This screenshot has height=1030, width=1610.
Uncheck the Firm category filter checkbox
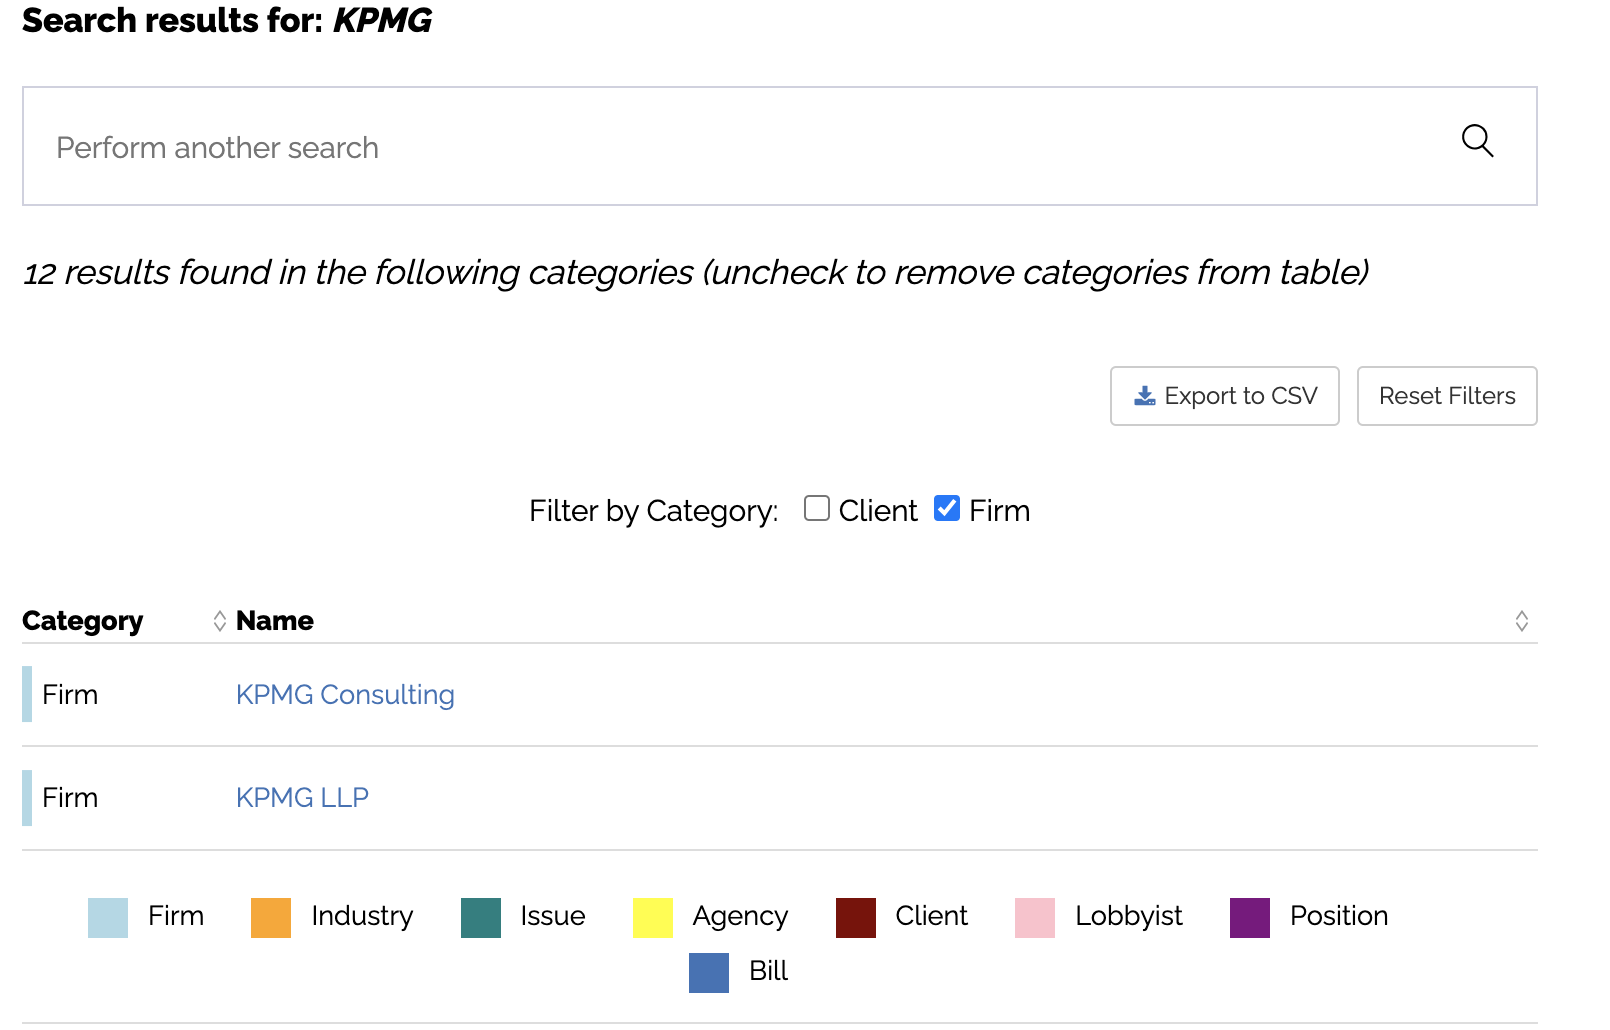[x=947, y=509]
